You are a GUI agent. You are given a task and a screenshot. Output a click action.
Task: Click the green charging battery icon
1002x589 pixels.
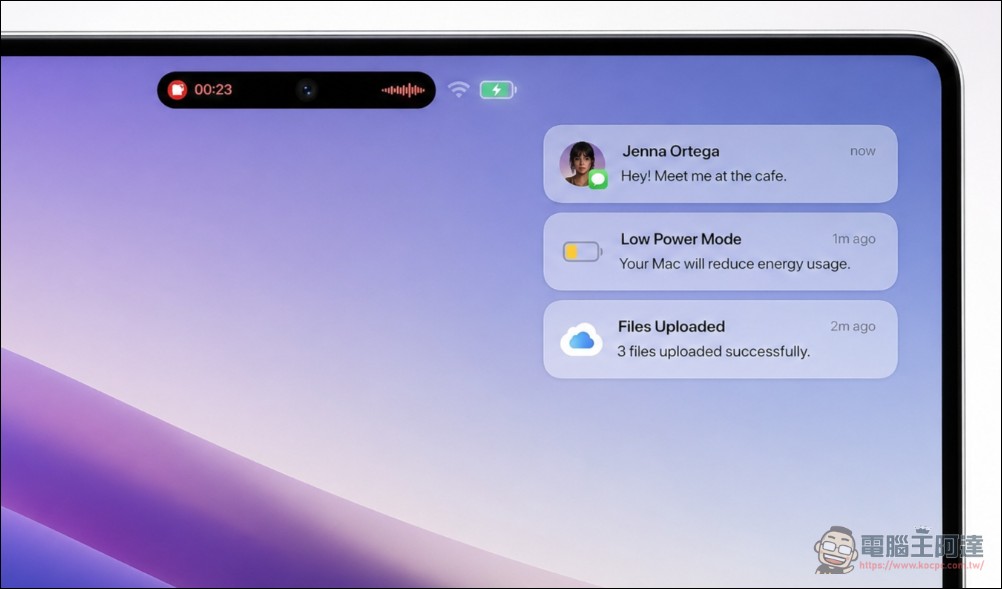497,90
